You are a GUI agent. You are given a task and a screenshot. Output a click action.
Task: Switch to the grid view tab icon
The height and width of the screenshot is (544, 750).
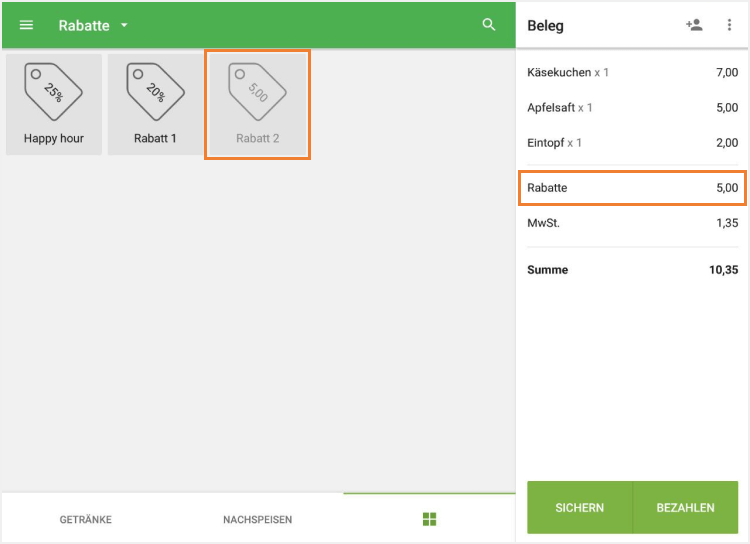click(430, 519)
